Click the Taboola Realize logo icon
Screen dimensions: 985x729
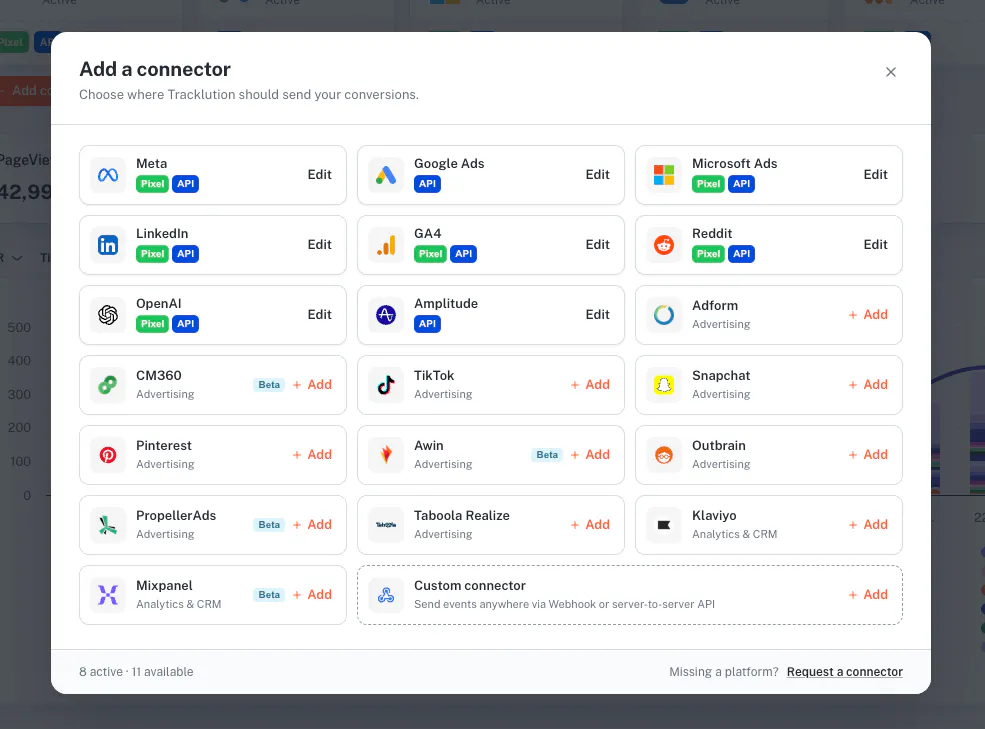click(386, 525)
